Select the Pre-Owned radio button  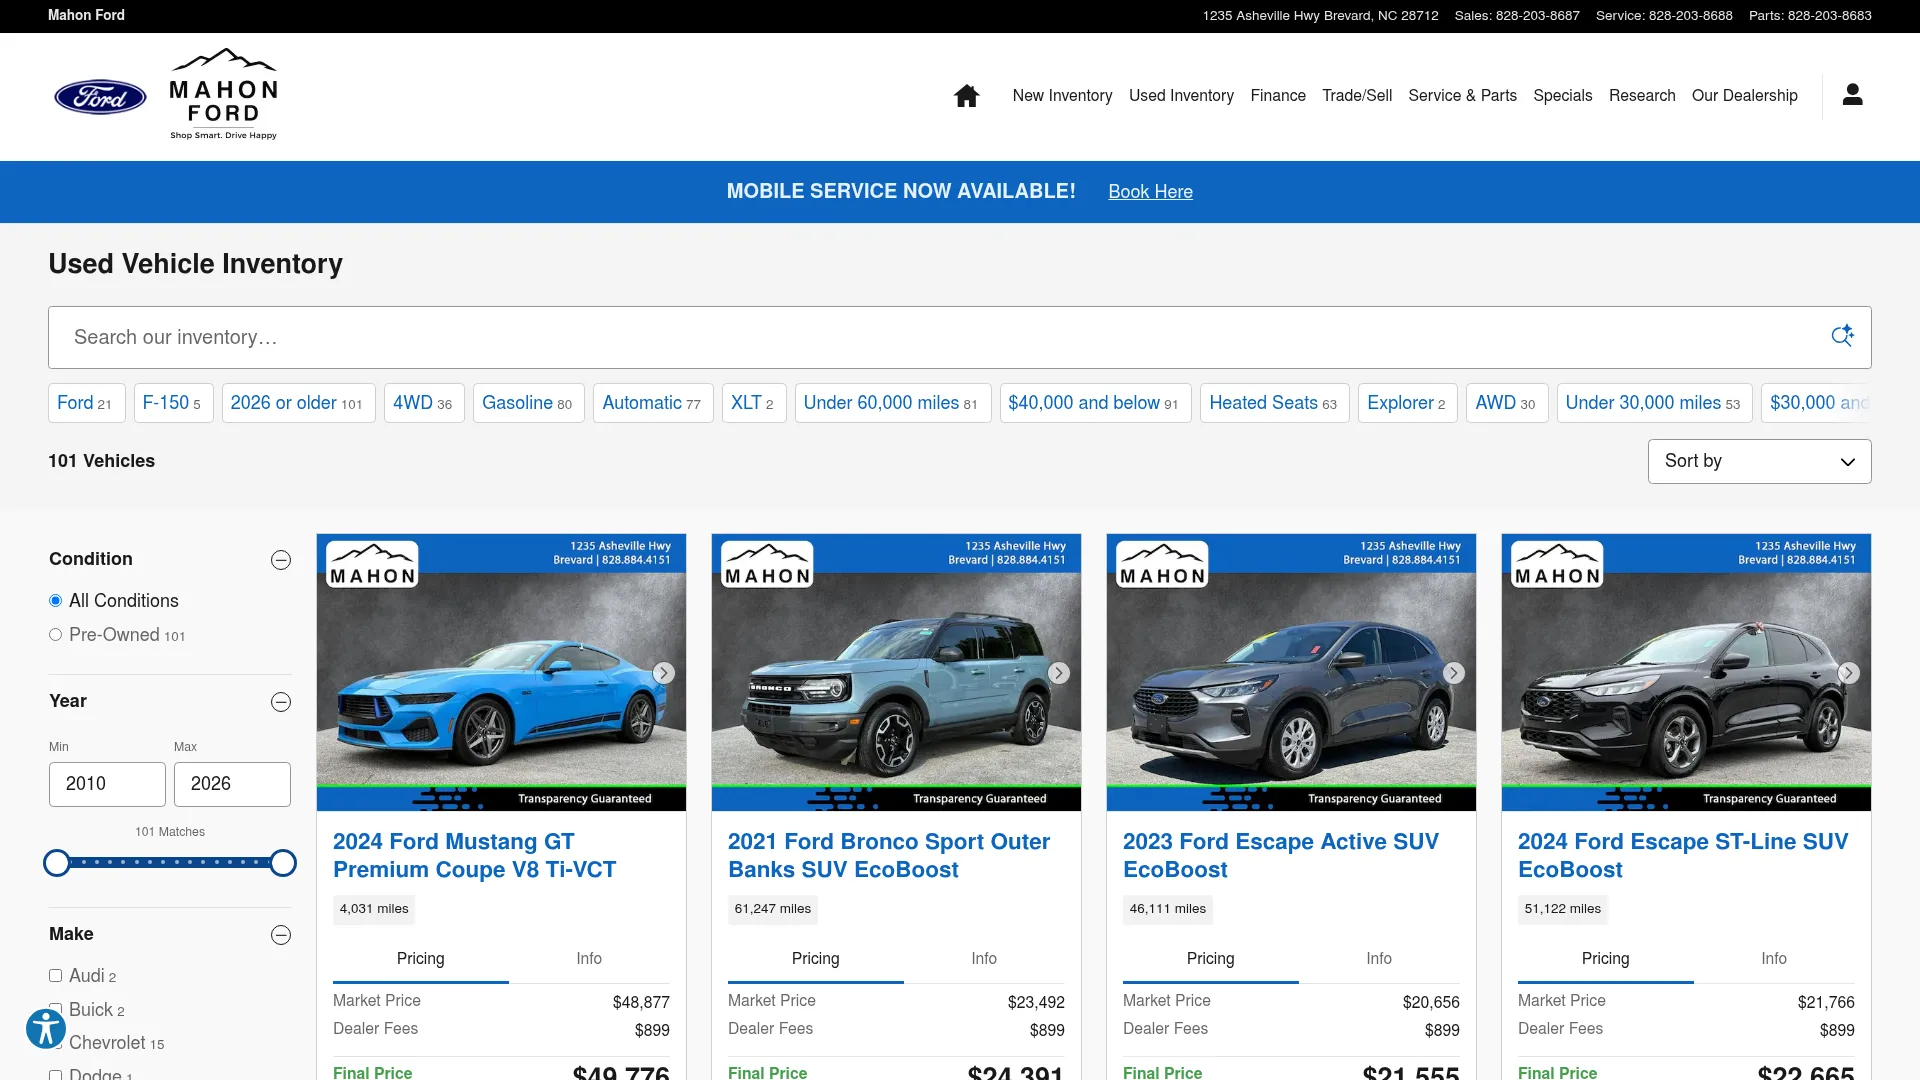tap(56, 635)
